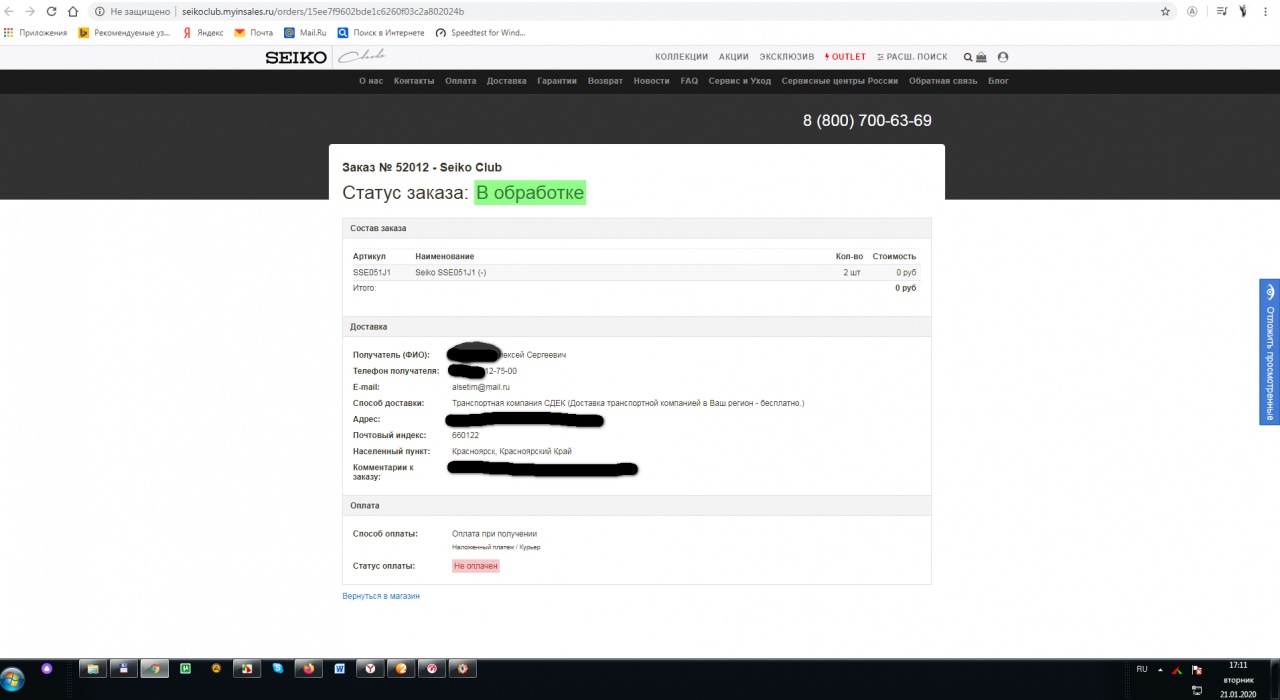Image resolution: width=1280 pixels, height=700 pixels.
Task: Open the shopping cart icon
Action: 981,57
